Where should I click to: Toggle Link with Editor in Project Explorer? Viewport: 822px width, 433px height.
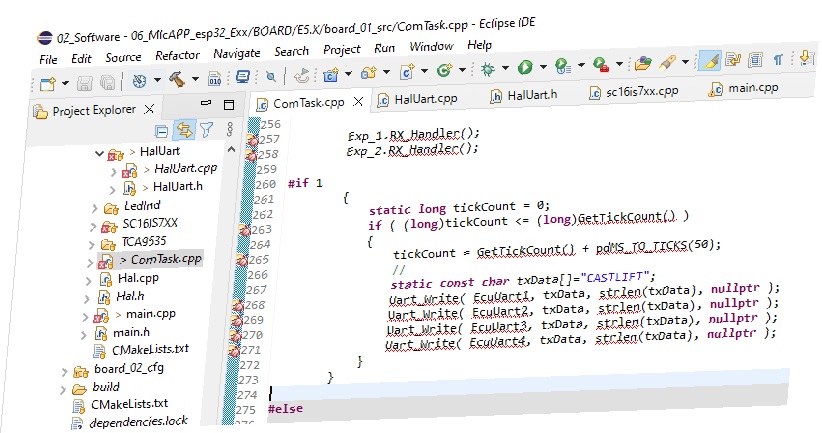tap(185, 130)
